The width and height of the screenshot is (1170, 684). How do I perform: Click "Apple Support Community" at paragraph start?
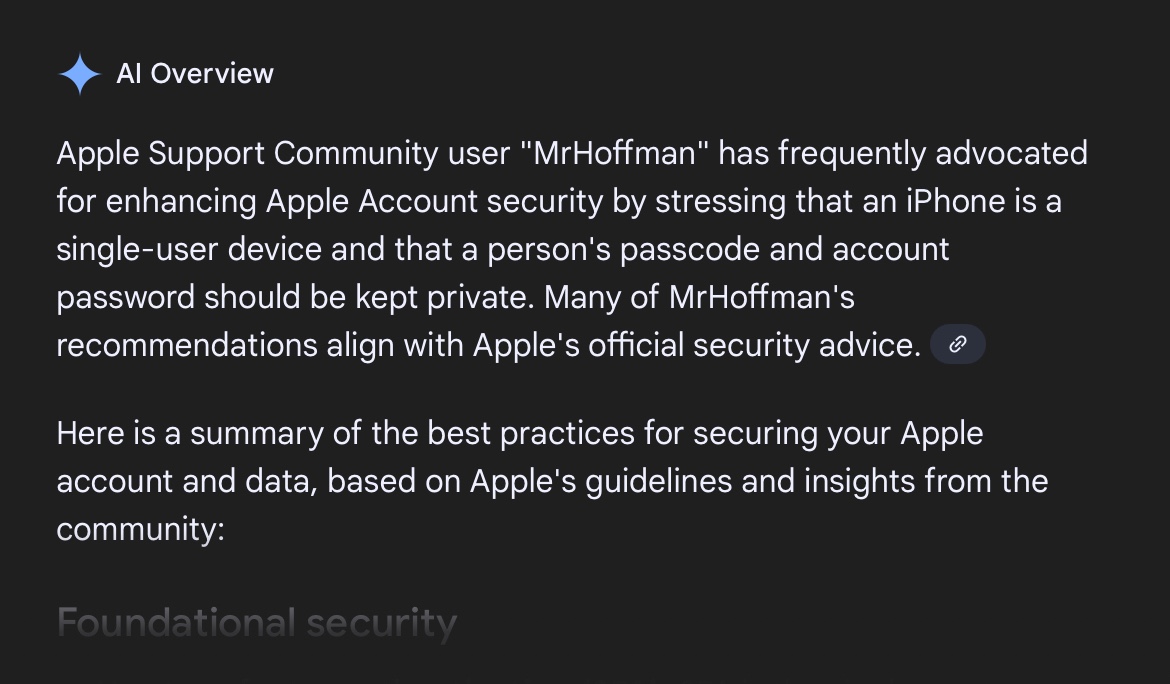click(x=246, y=154)
